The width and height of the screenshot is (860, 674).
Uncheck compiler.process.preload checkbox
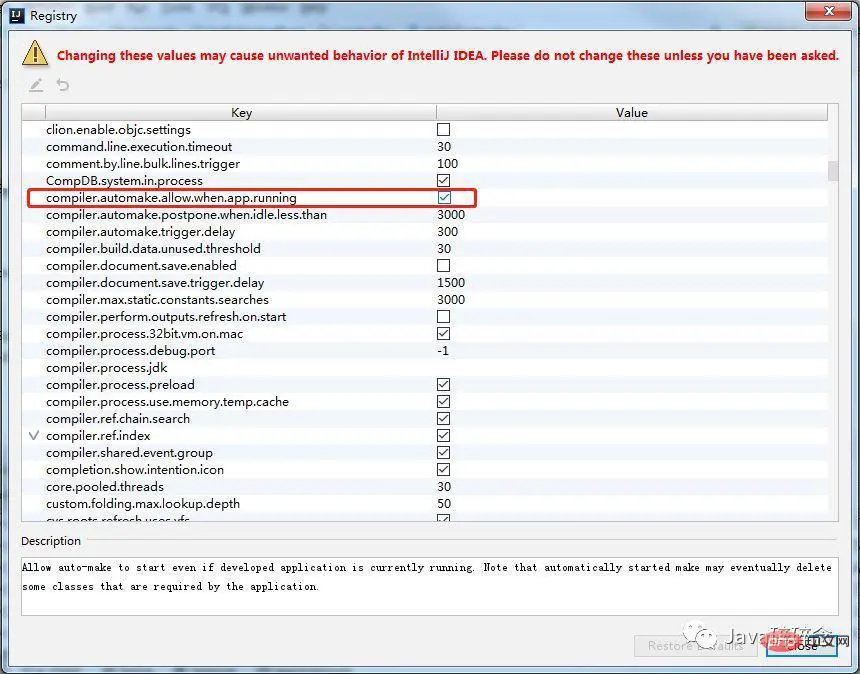[443, 384]
